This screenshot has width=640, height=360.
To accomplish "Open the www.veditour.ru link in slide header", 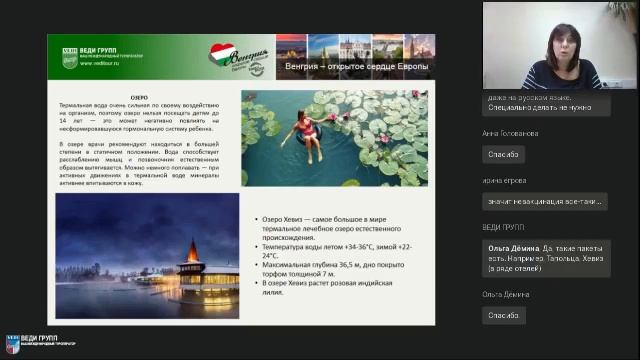I will (x=99, y=63).
